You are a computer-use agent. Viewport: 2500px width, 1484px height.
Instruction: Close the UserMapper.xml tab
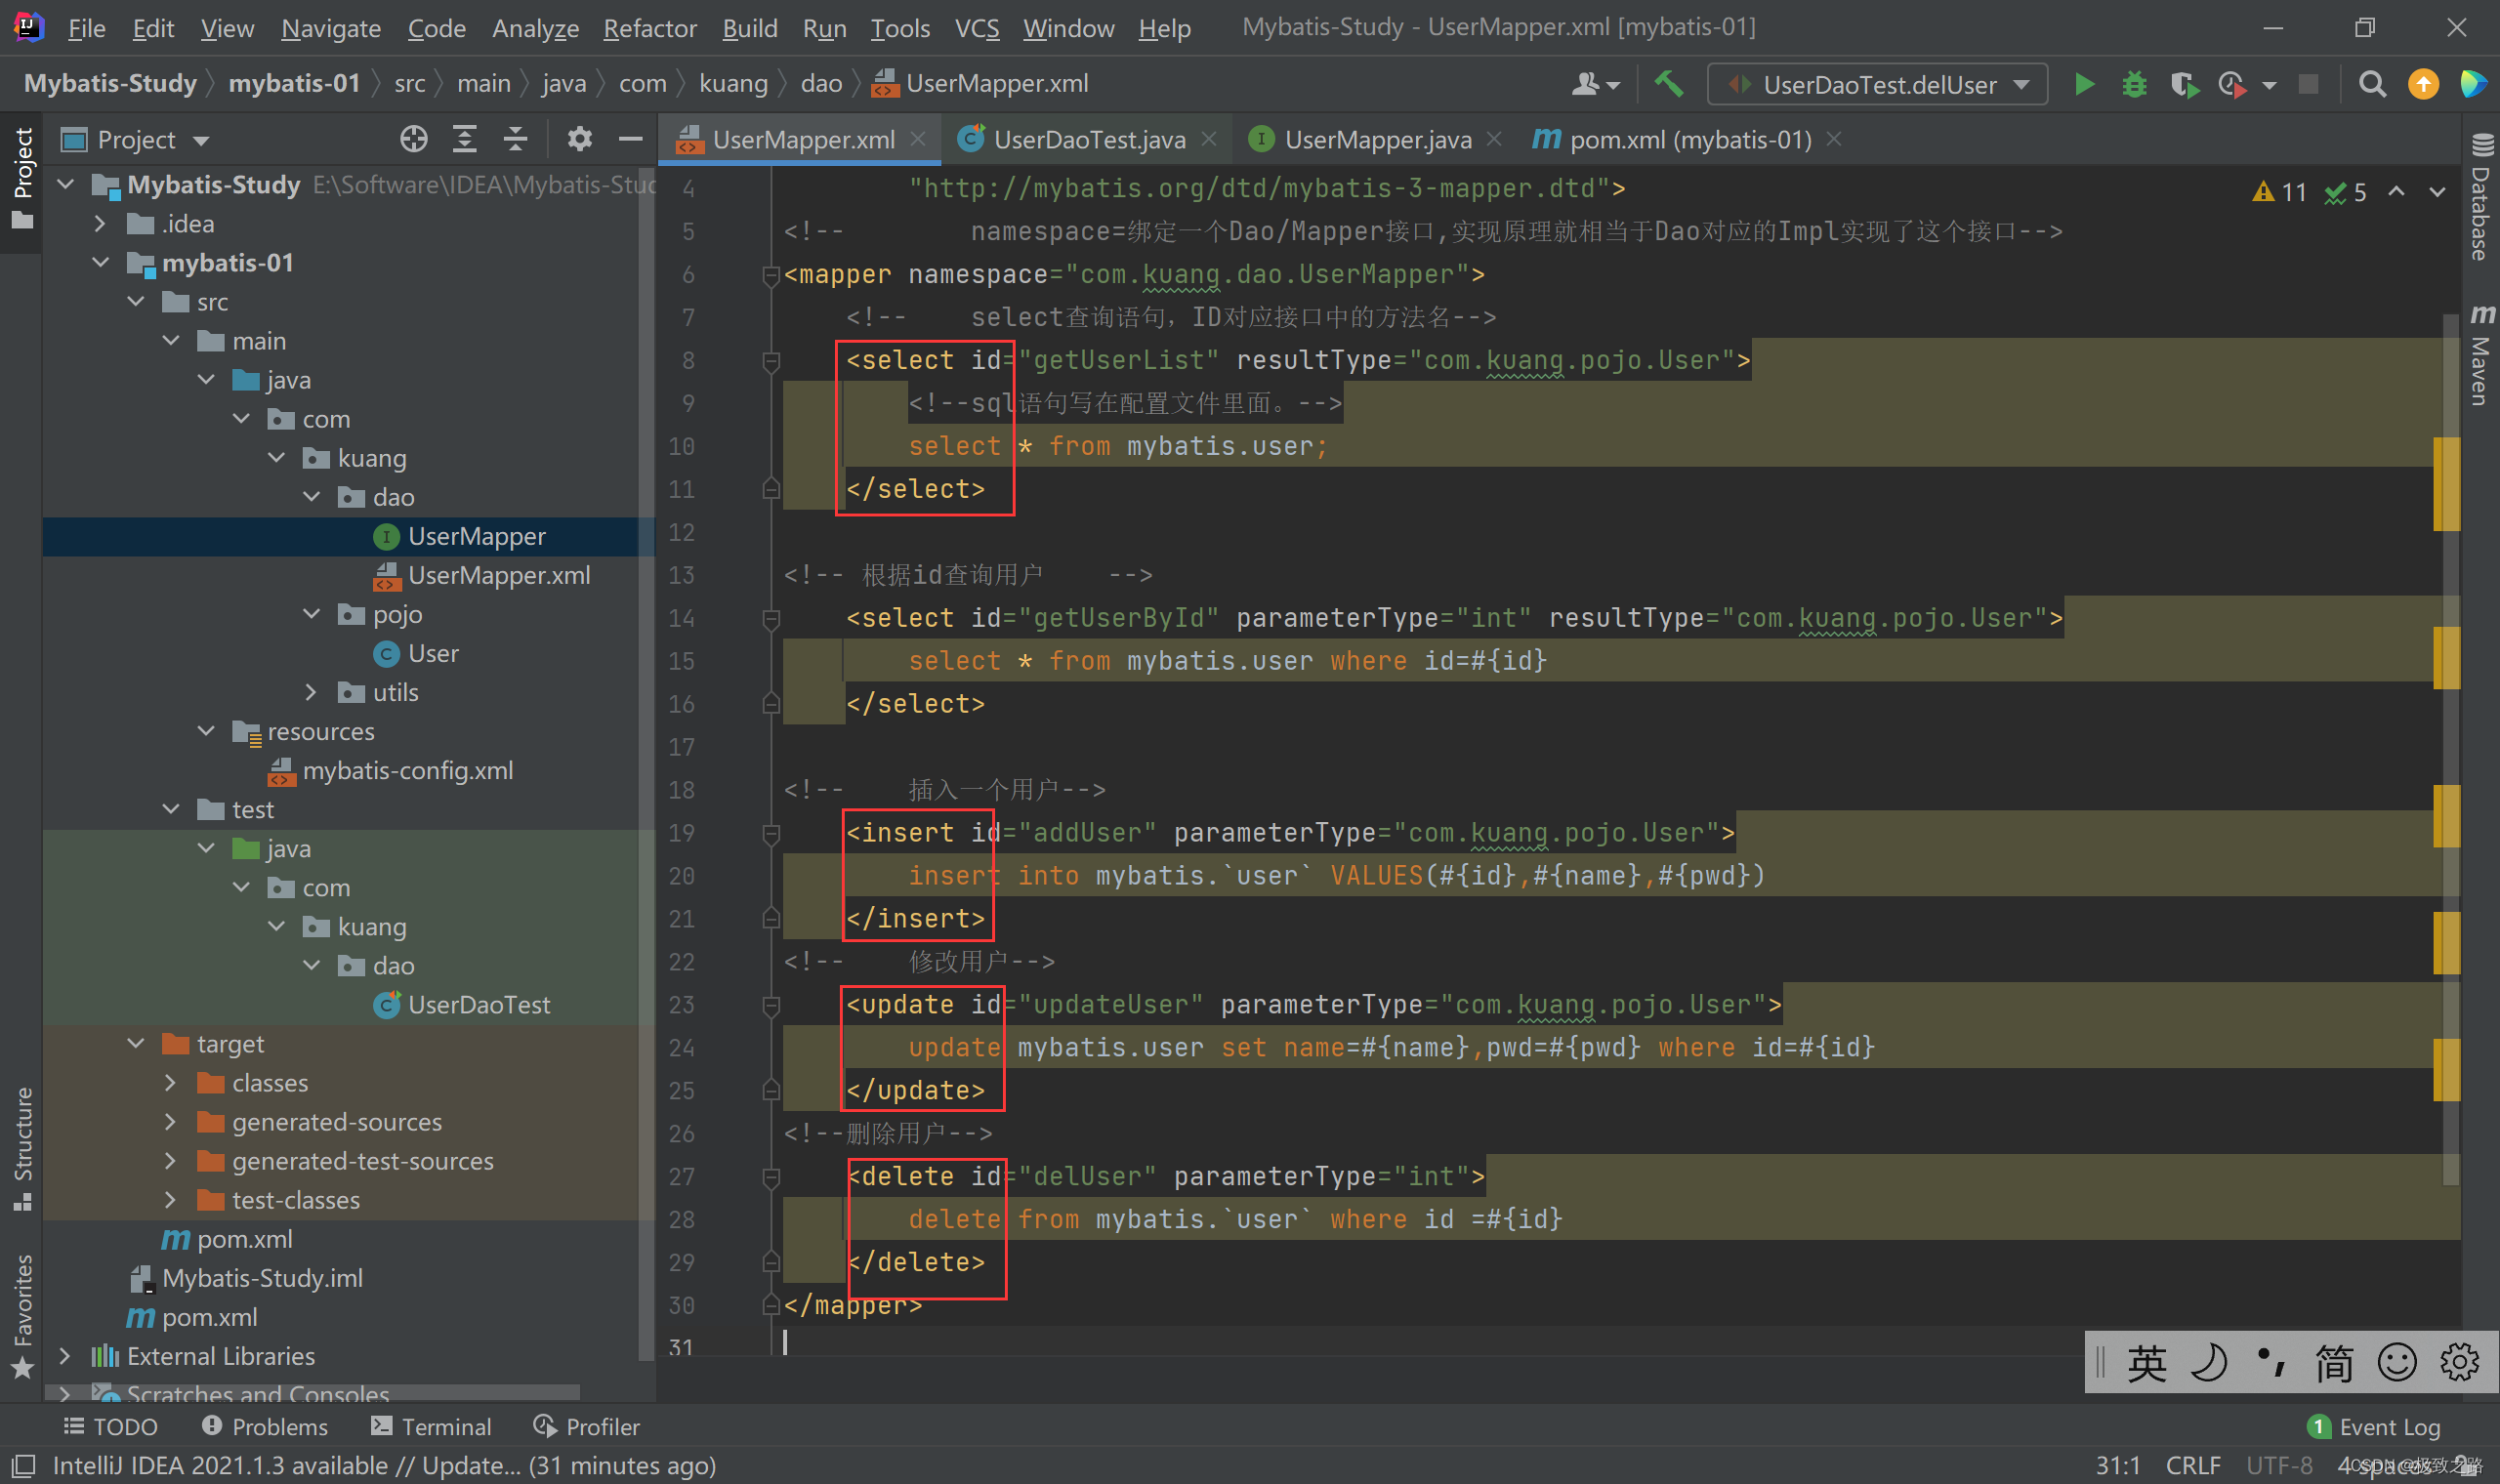[918, 139]
